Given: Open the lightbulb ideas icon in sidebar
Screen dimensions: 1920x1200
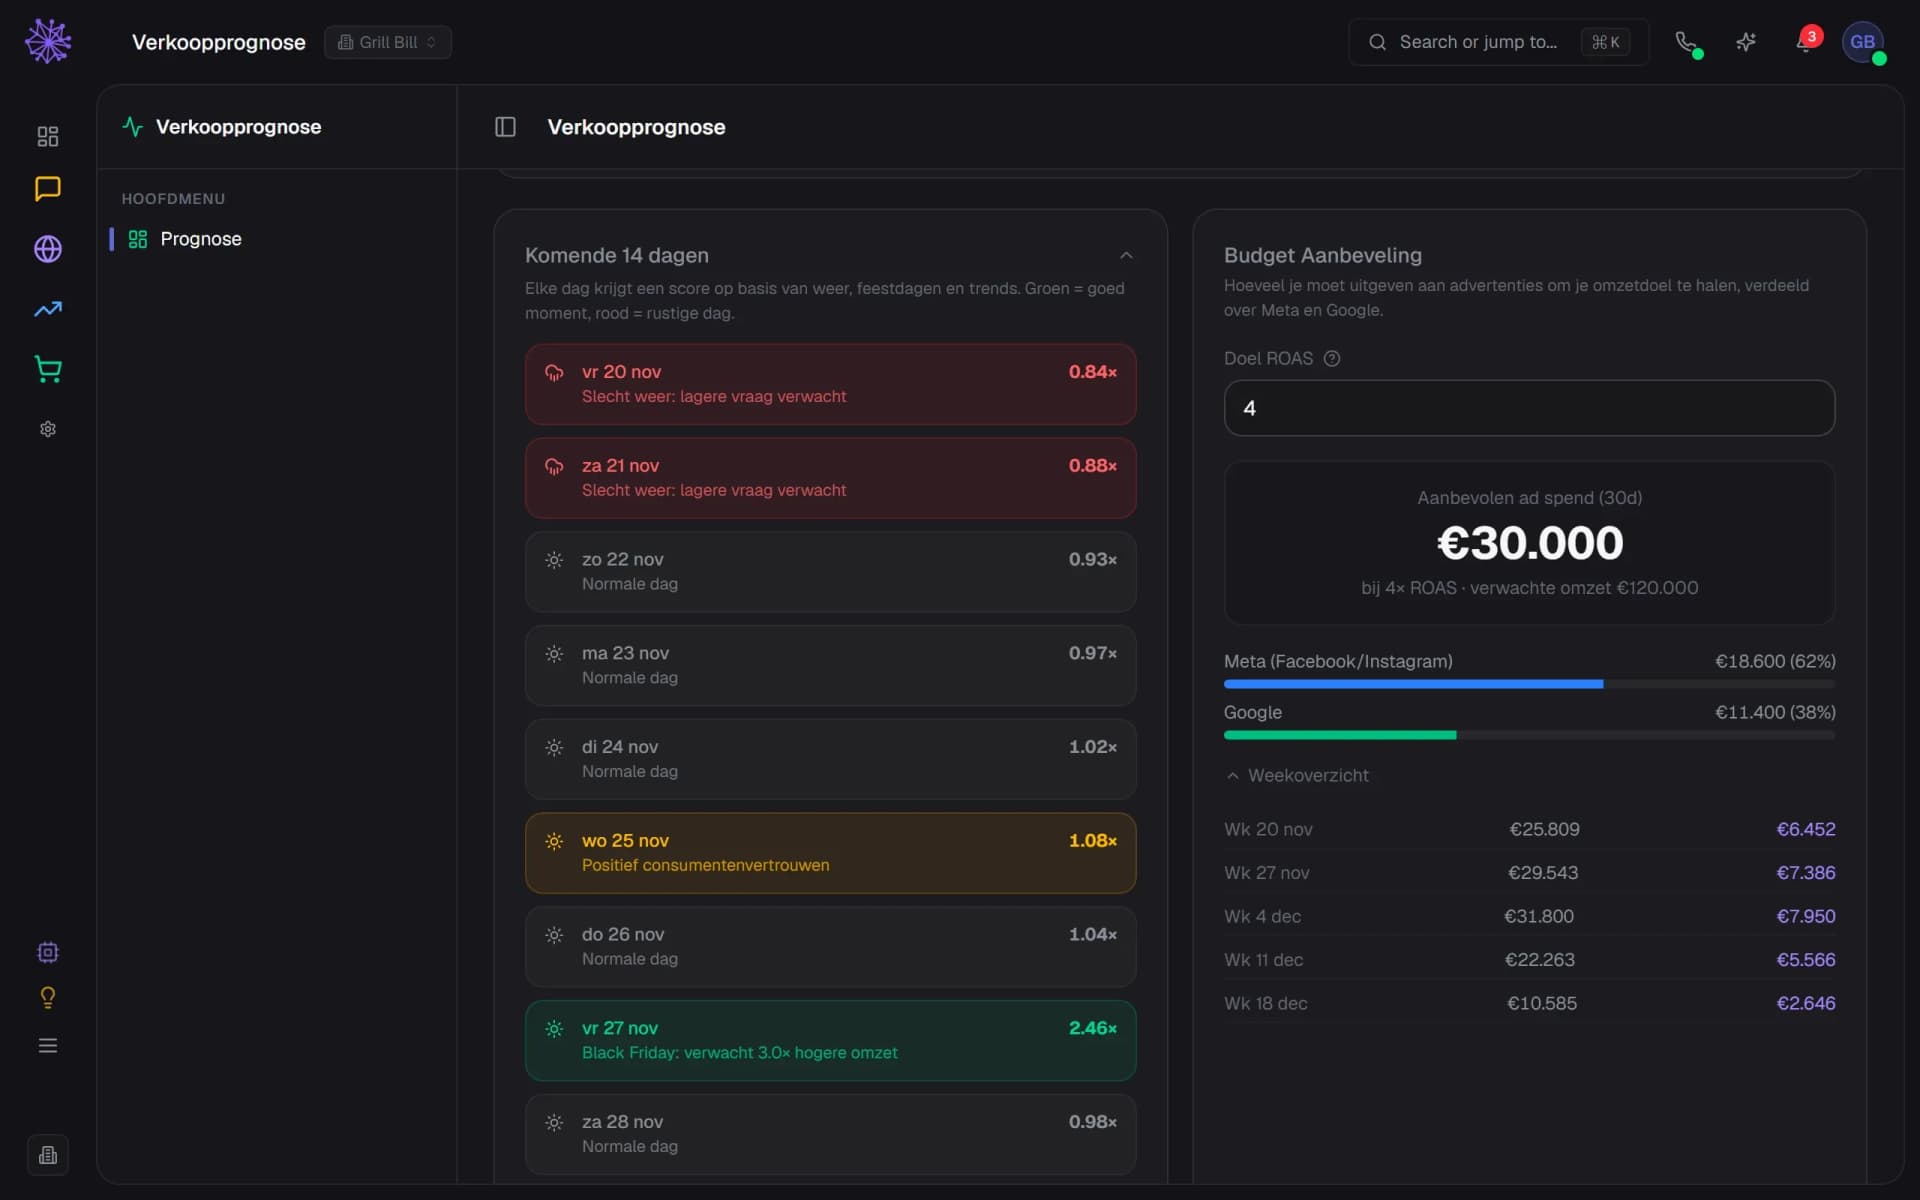Looking at the screenshot, I should coord(48,998).
